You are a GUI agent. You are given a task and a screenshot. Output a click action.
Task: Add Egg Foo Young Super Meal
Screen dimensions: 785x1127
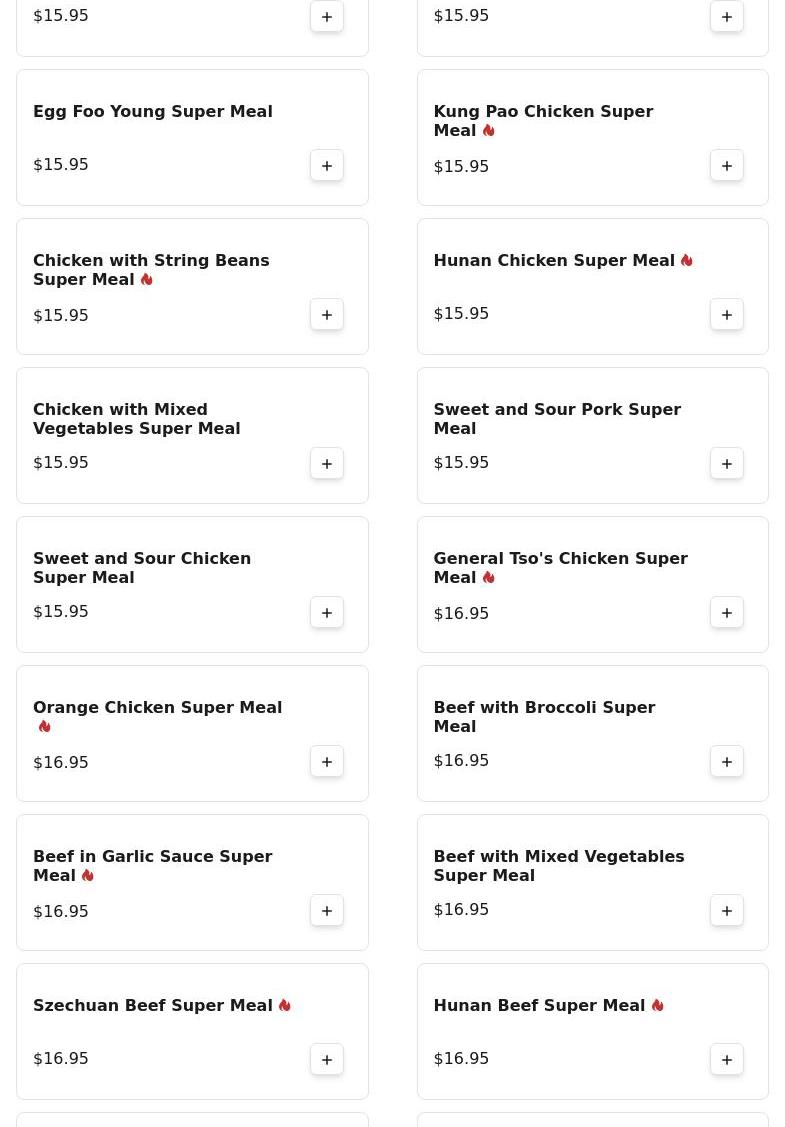click(327, 165)
